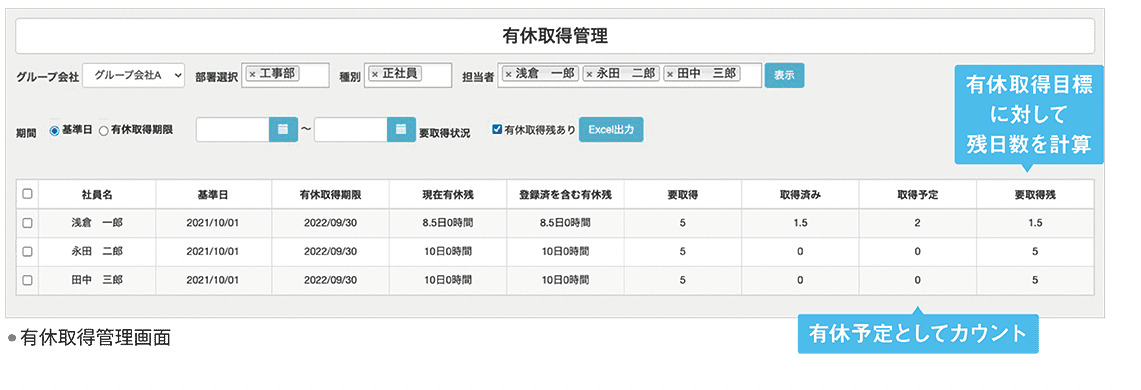The image size is (1141, 390).
Task: Remove 永田 二郎 from 担当者 tags
Action: pyautogui.click(x=589, y=74)
